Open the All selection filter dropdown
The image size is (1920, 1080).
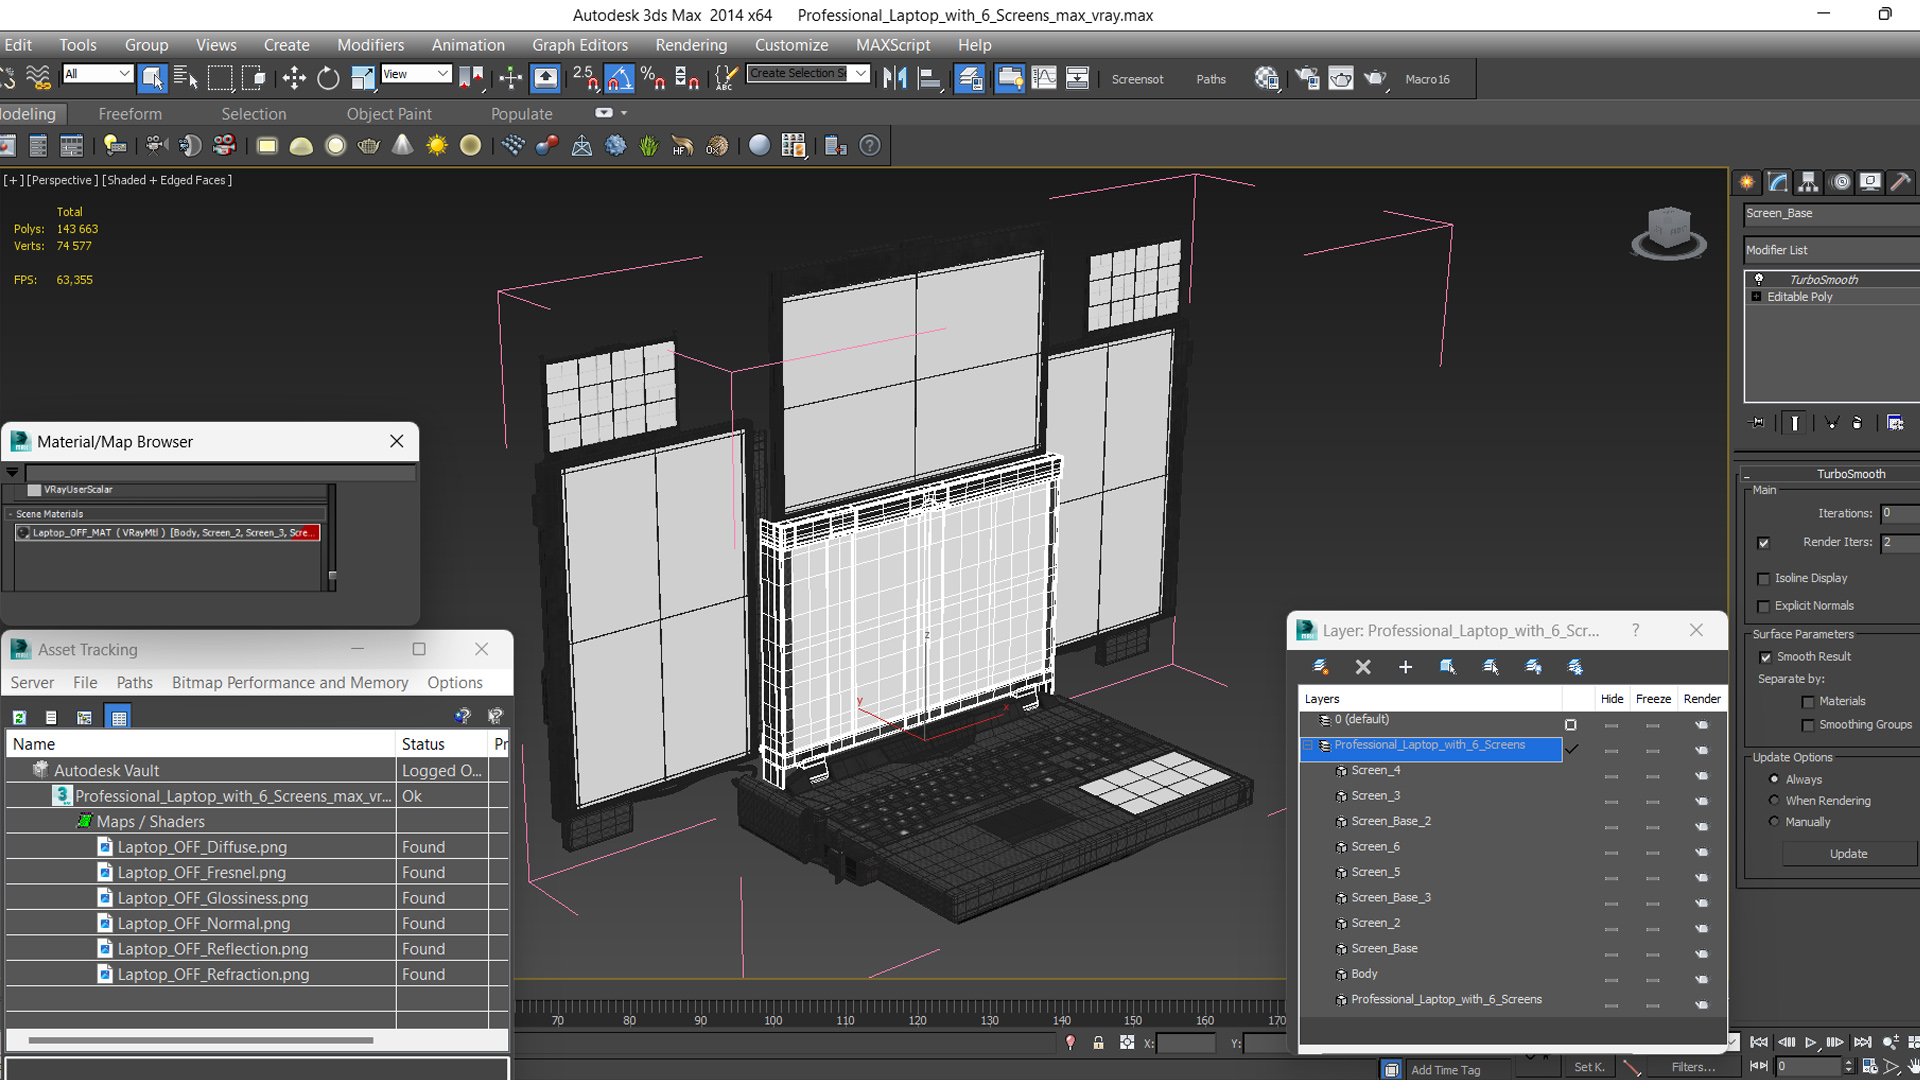tap(97, 74)
